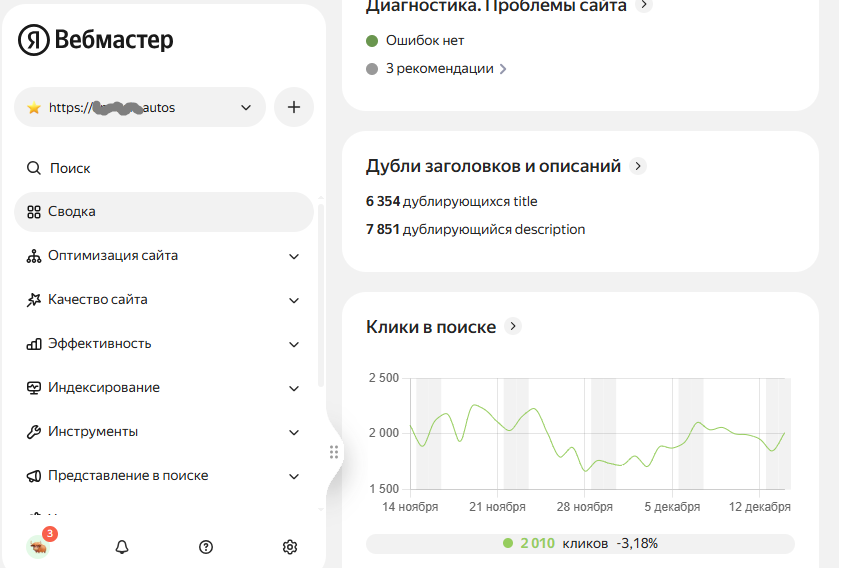This screenshot has width=843, height=568.
Task: Open Клики в поиске heading
Action: 431,327
